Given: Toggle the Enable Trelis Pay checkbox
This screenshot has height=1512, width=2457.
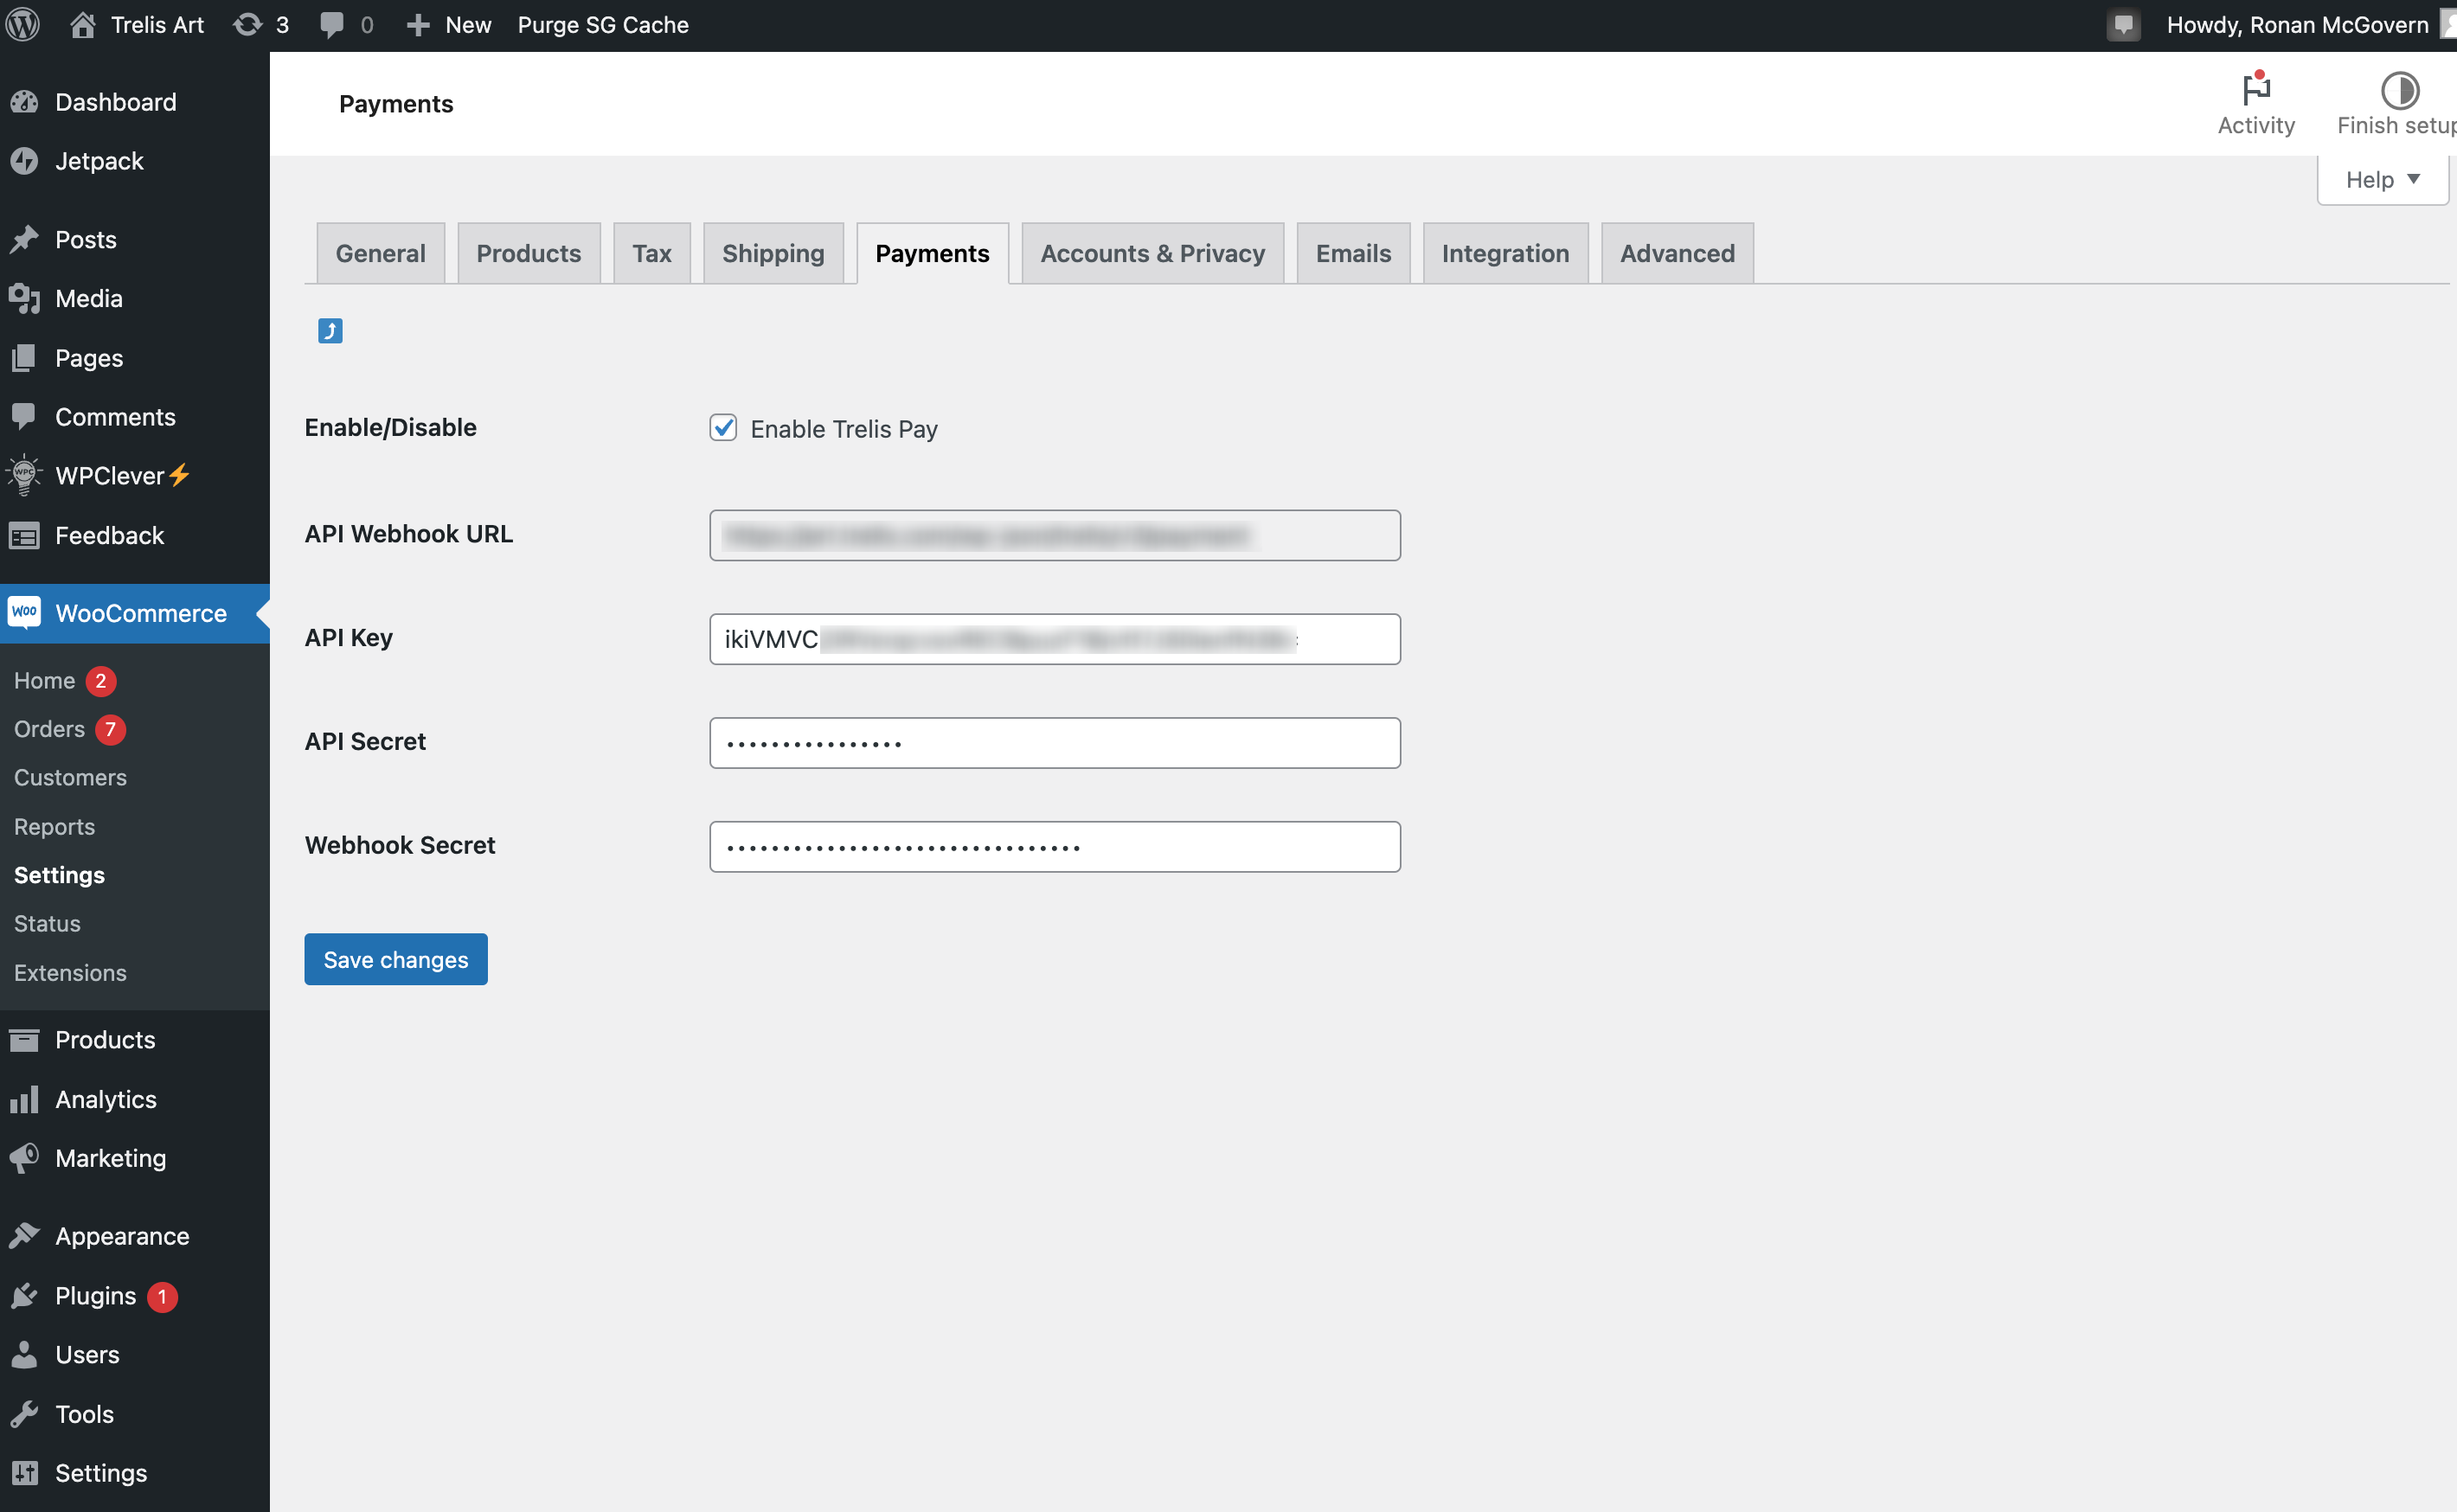Looking at the screenshot, I should pos(723,428).
